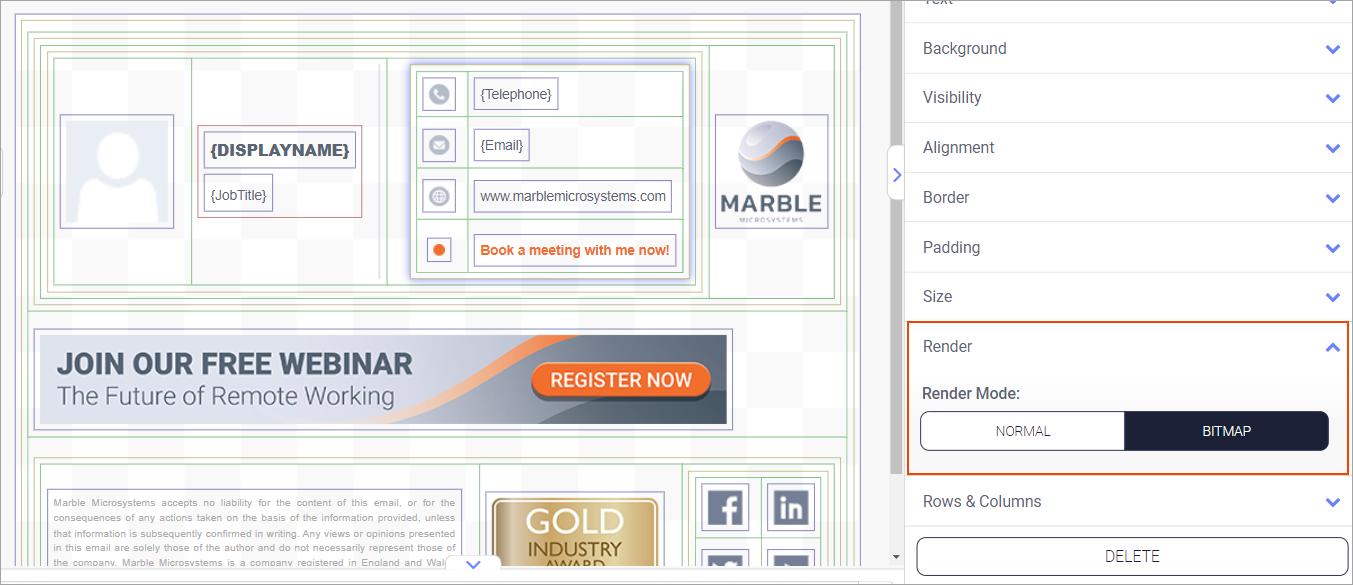Viewport: 1353px width, 585px height.
Task: Select the {DISPLAYNAME} field
Action: [x=279, y=150]
